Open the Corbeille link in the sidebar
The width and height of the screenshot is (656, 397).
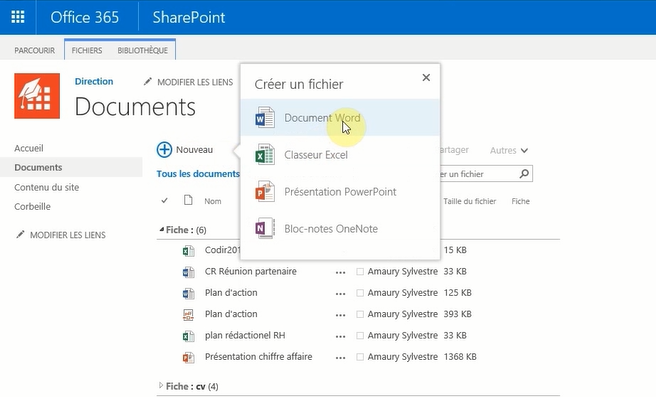coord(32,206)
